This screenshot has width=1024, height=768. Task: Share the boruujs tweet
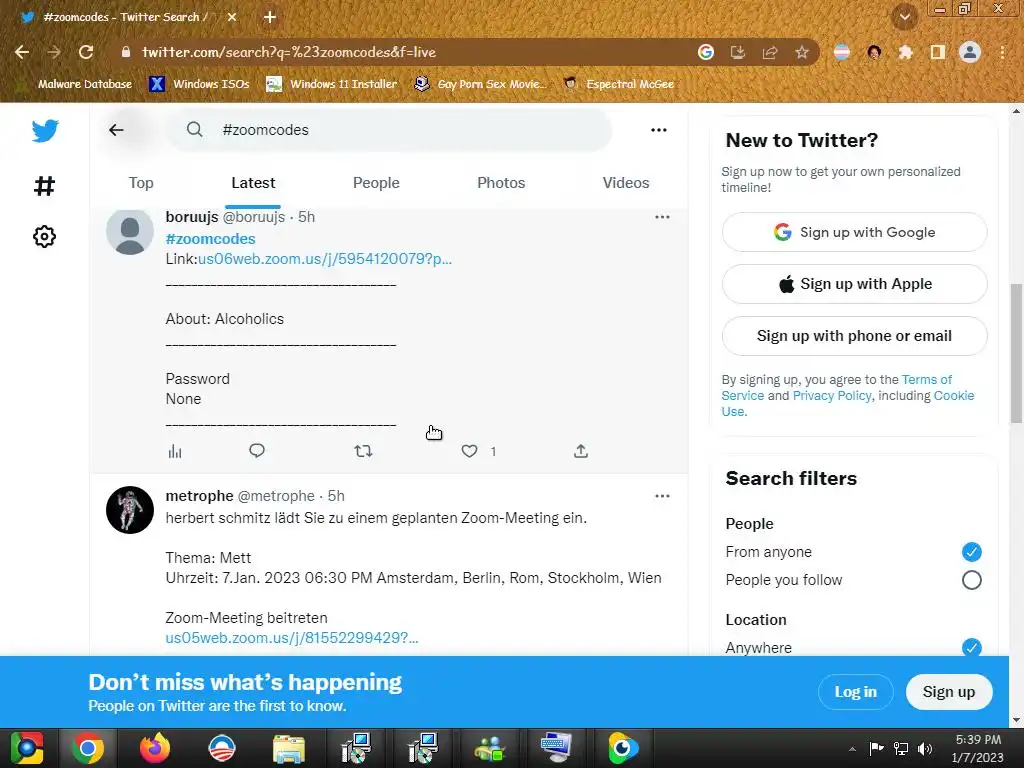(581, 451)
